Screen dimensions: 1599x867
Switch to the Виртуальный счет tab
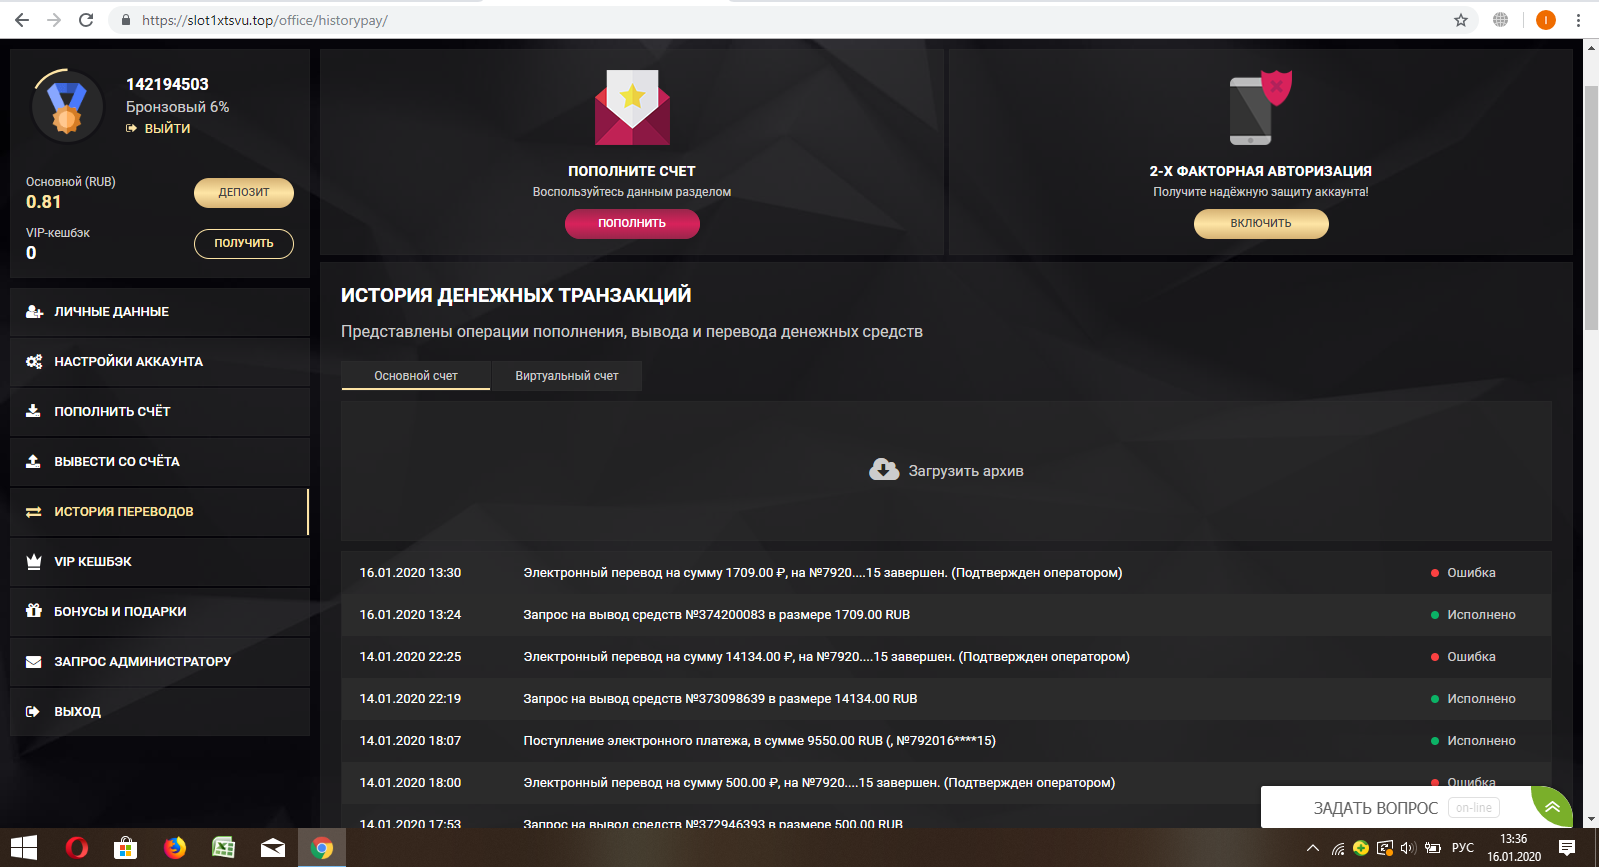(x=566, y=376)
